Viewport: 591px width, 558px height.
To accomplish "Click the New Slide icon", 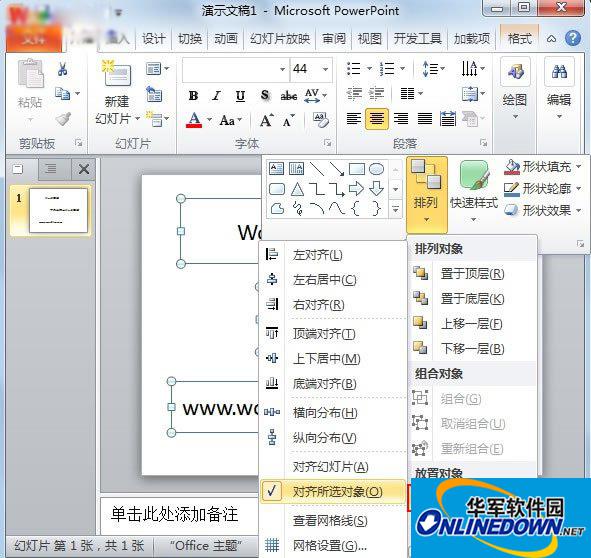I will [117, 73].
